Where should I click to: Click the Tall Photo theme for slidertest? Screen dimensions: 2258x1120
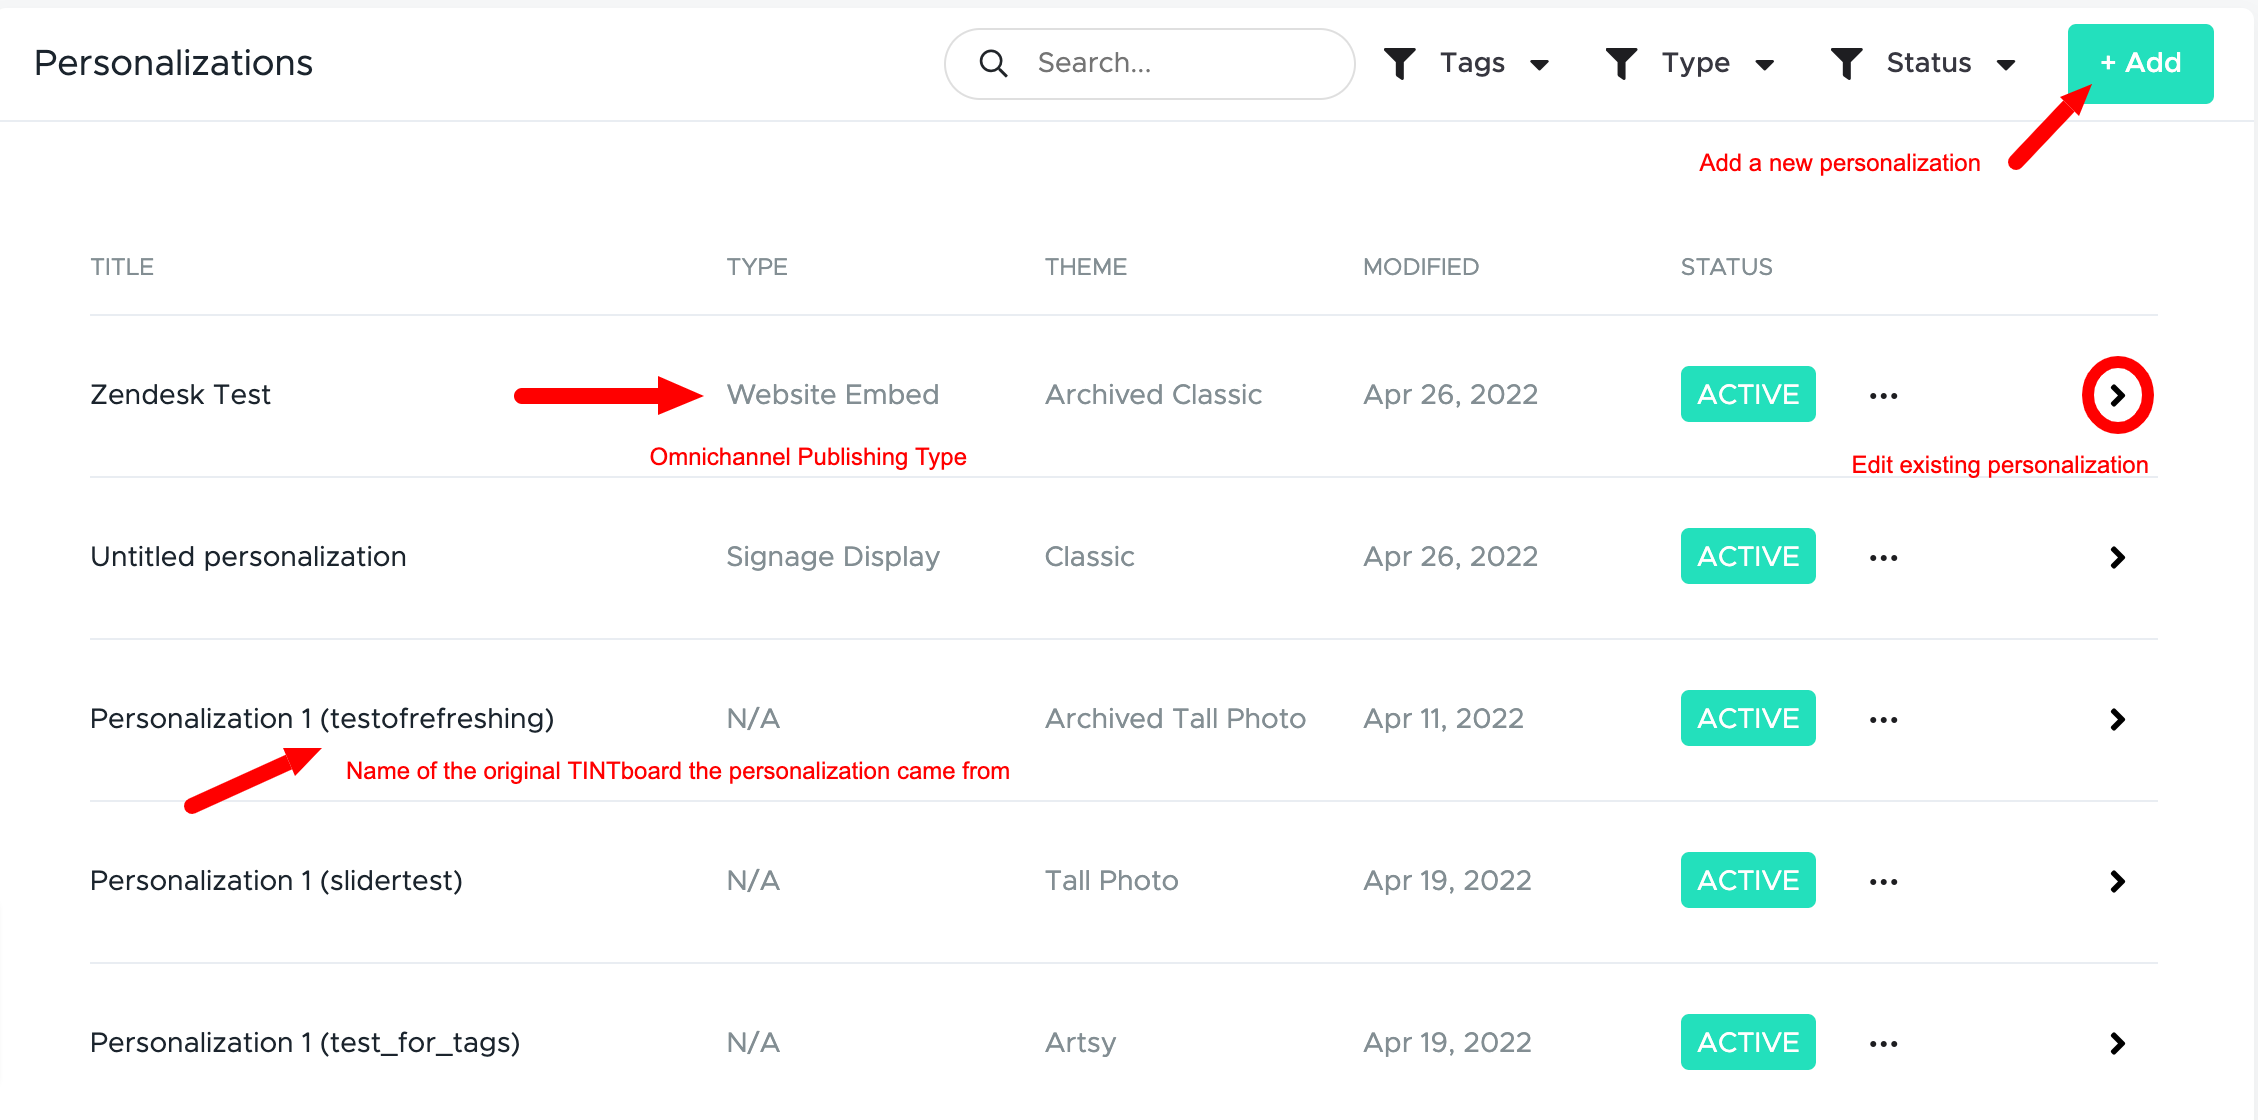pyautogui.click(x=1111, y=880)
